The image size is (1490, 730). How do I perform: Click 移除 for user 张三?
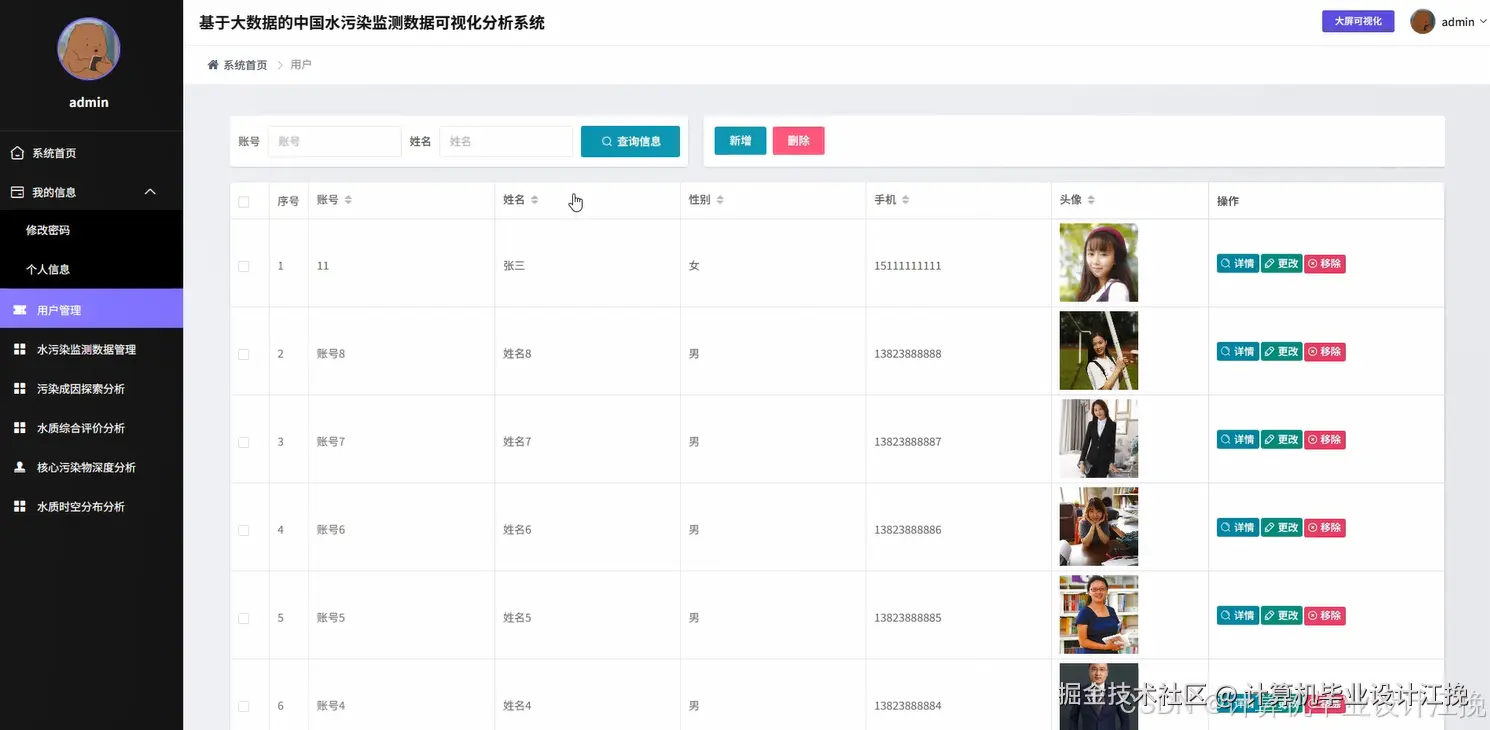1325,264
